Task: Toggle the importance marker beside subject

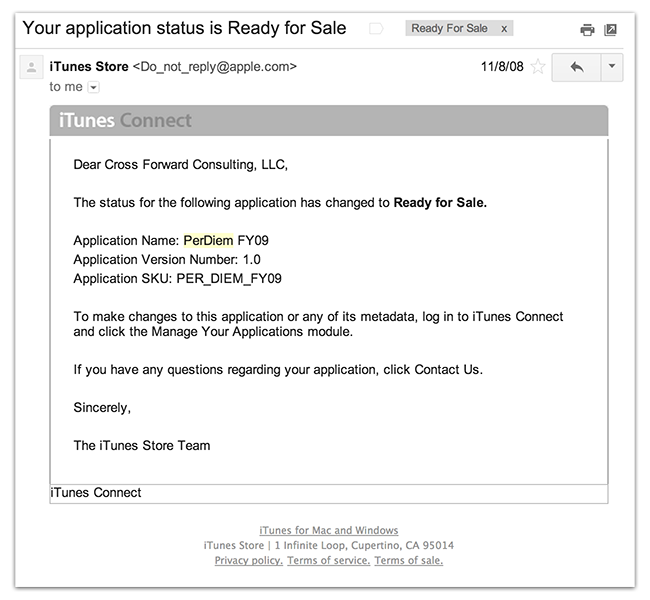Action: 376,29
